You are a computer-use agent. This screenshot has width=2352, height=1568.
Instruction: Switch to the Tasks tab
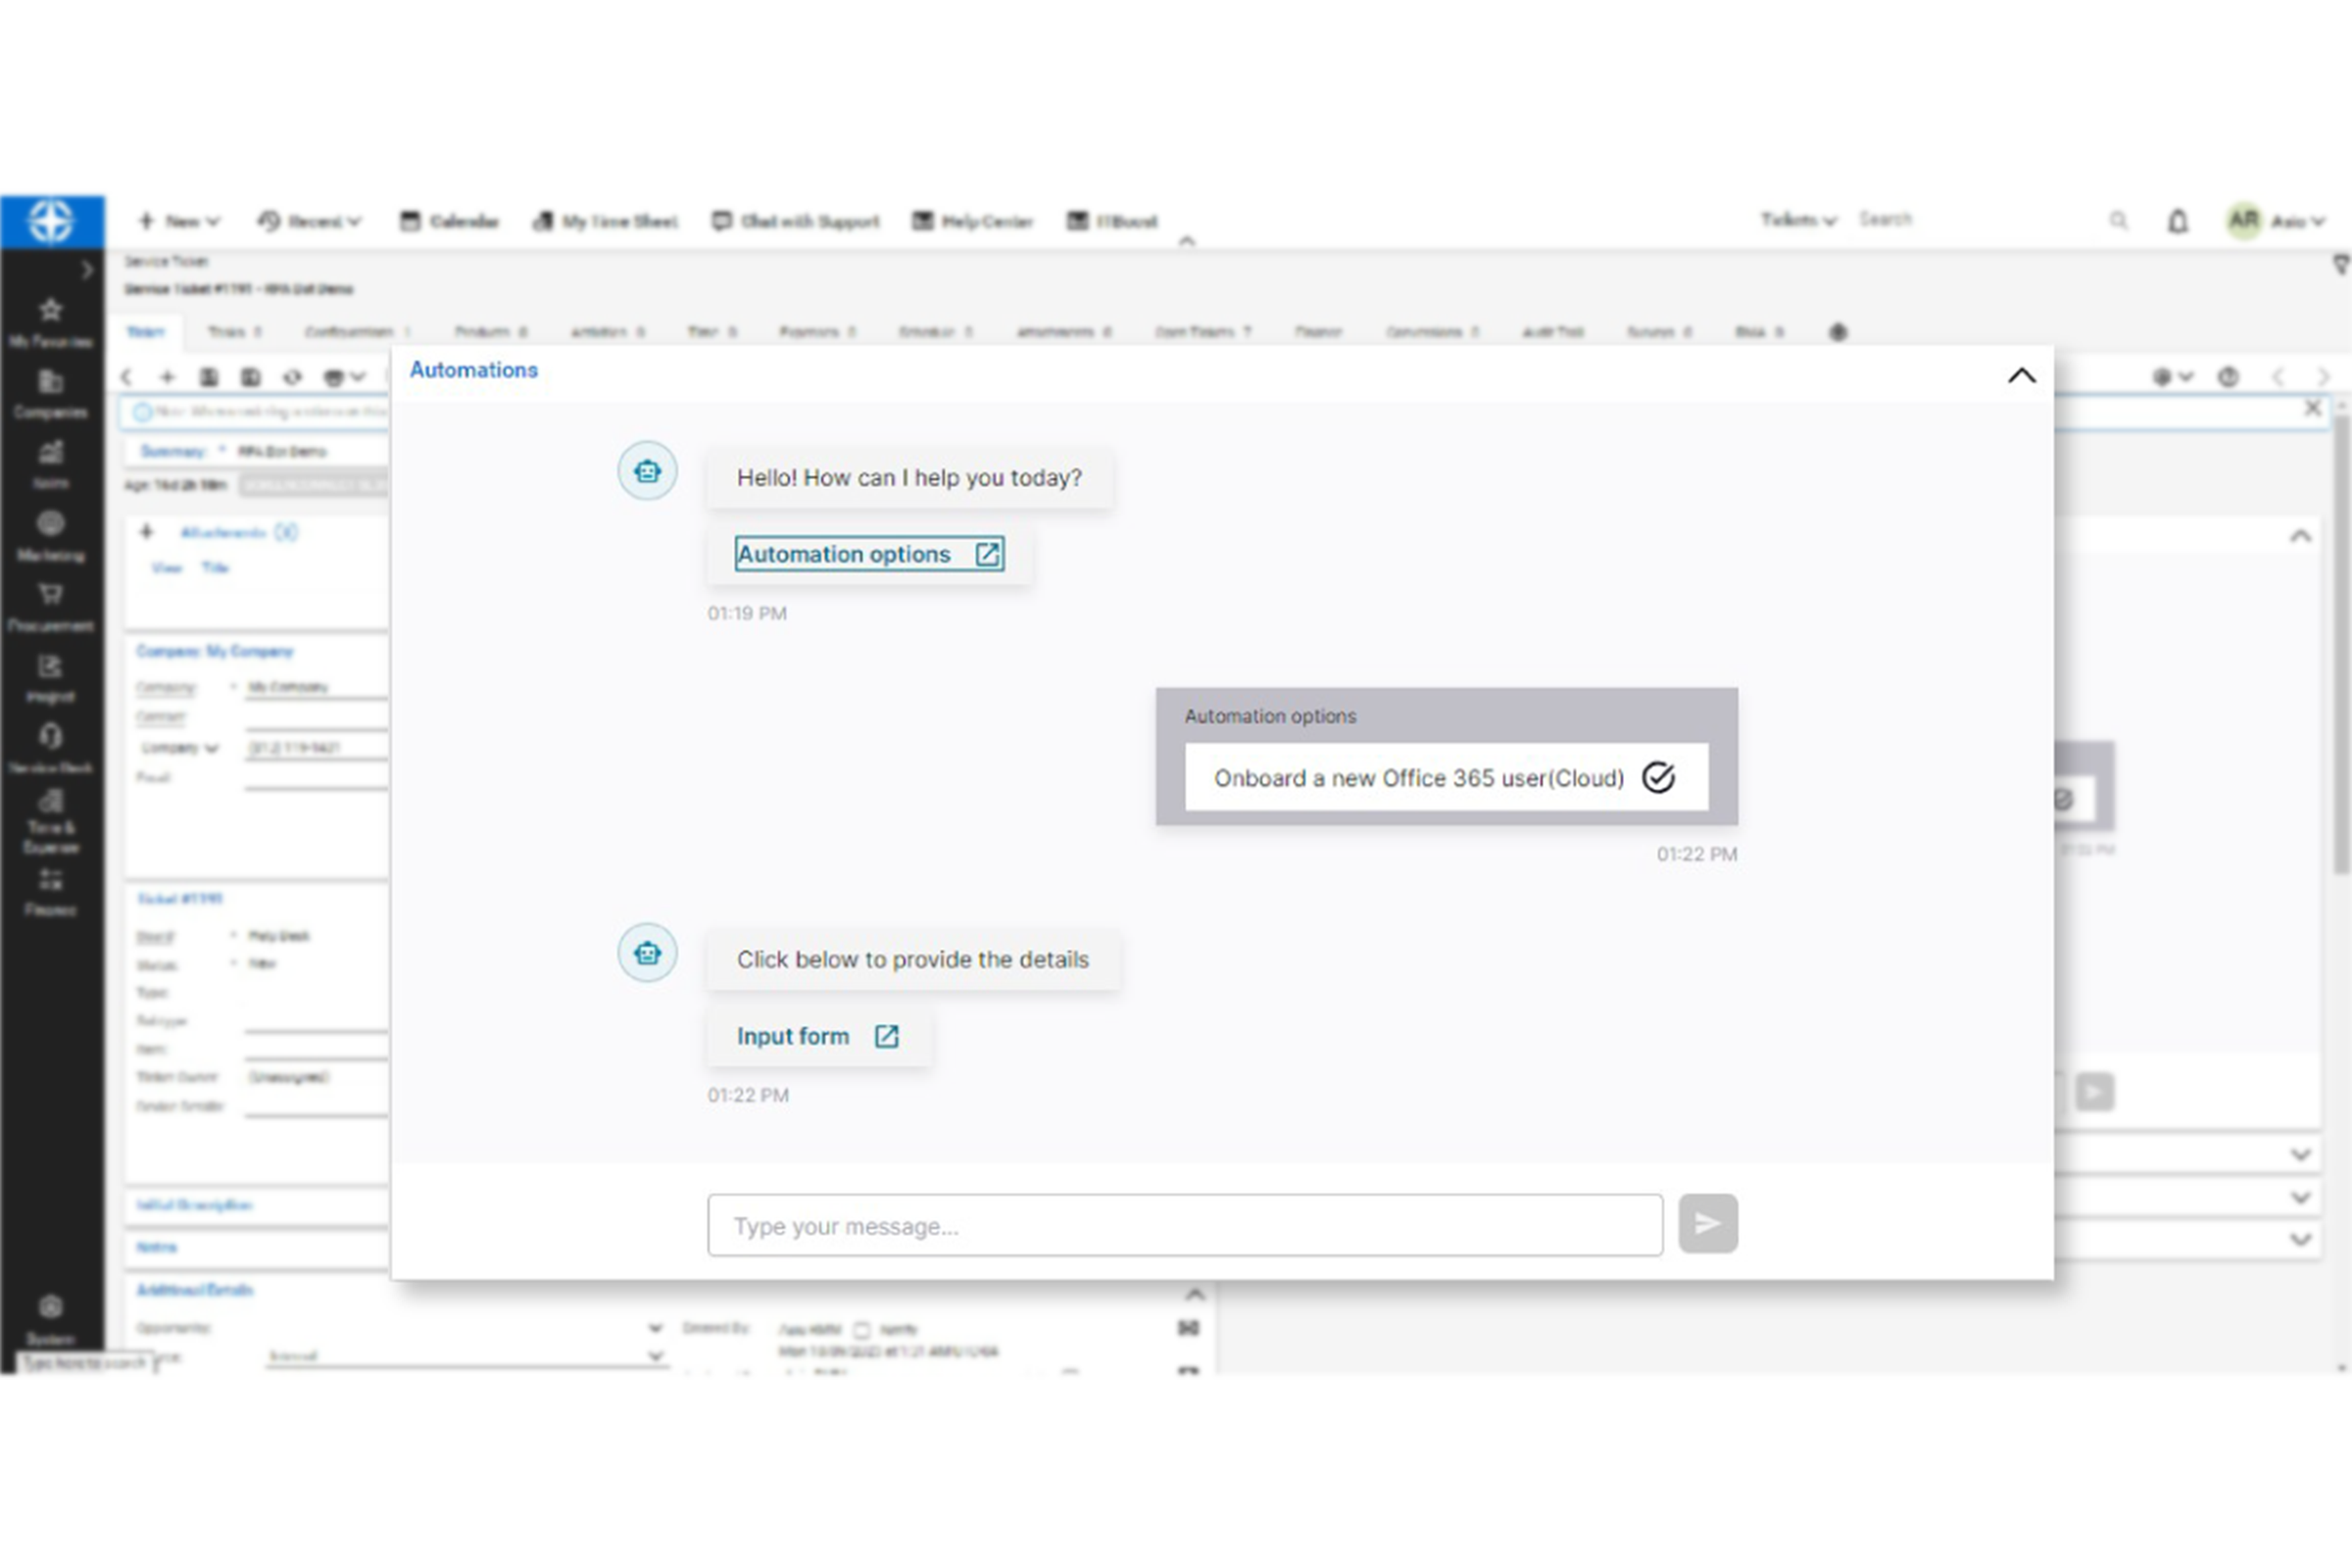234,332
